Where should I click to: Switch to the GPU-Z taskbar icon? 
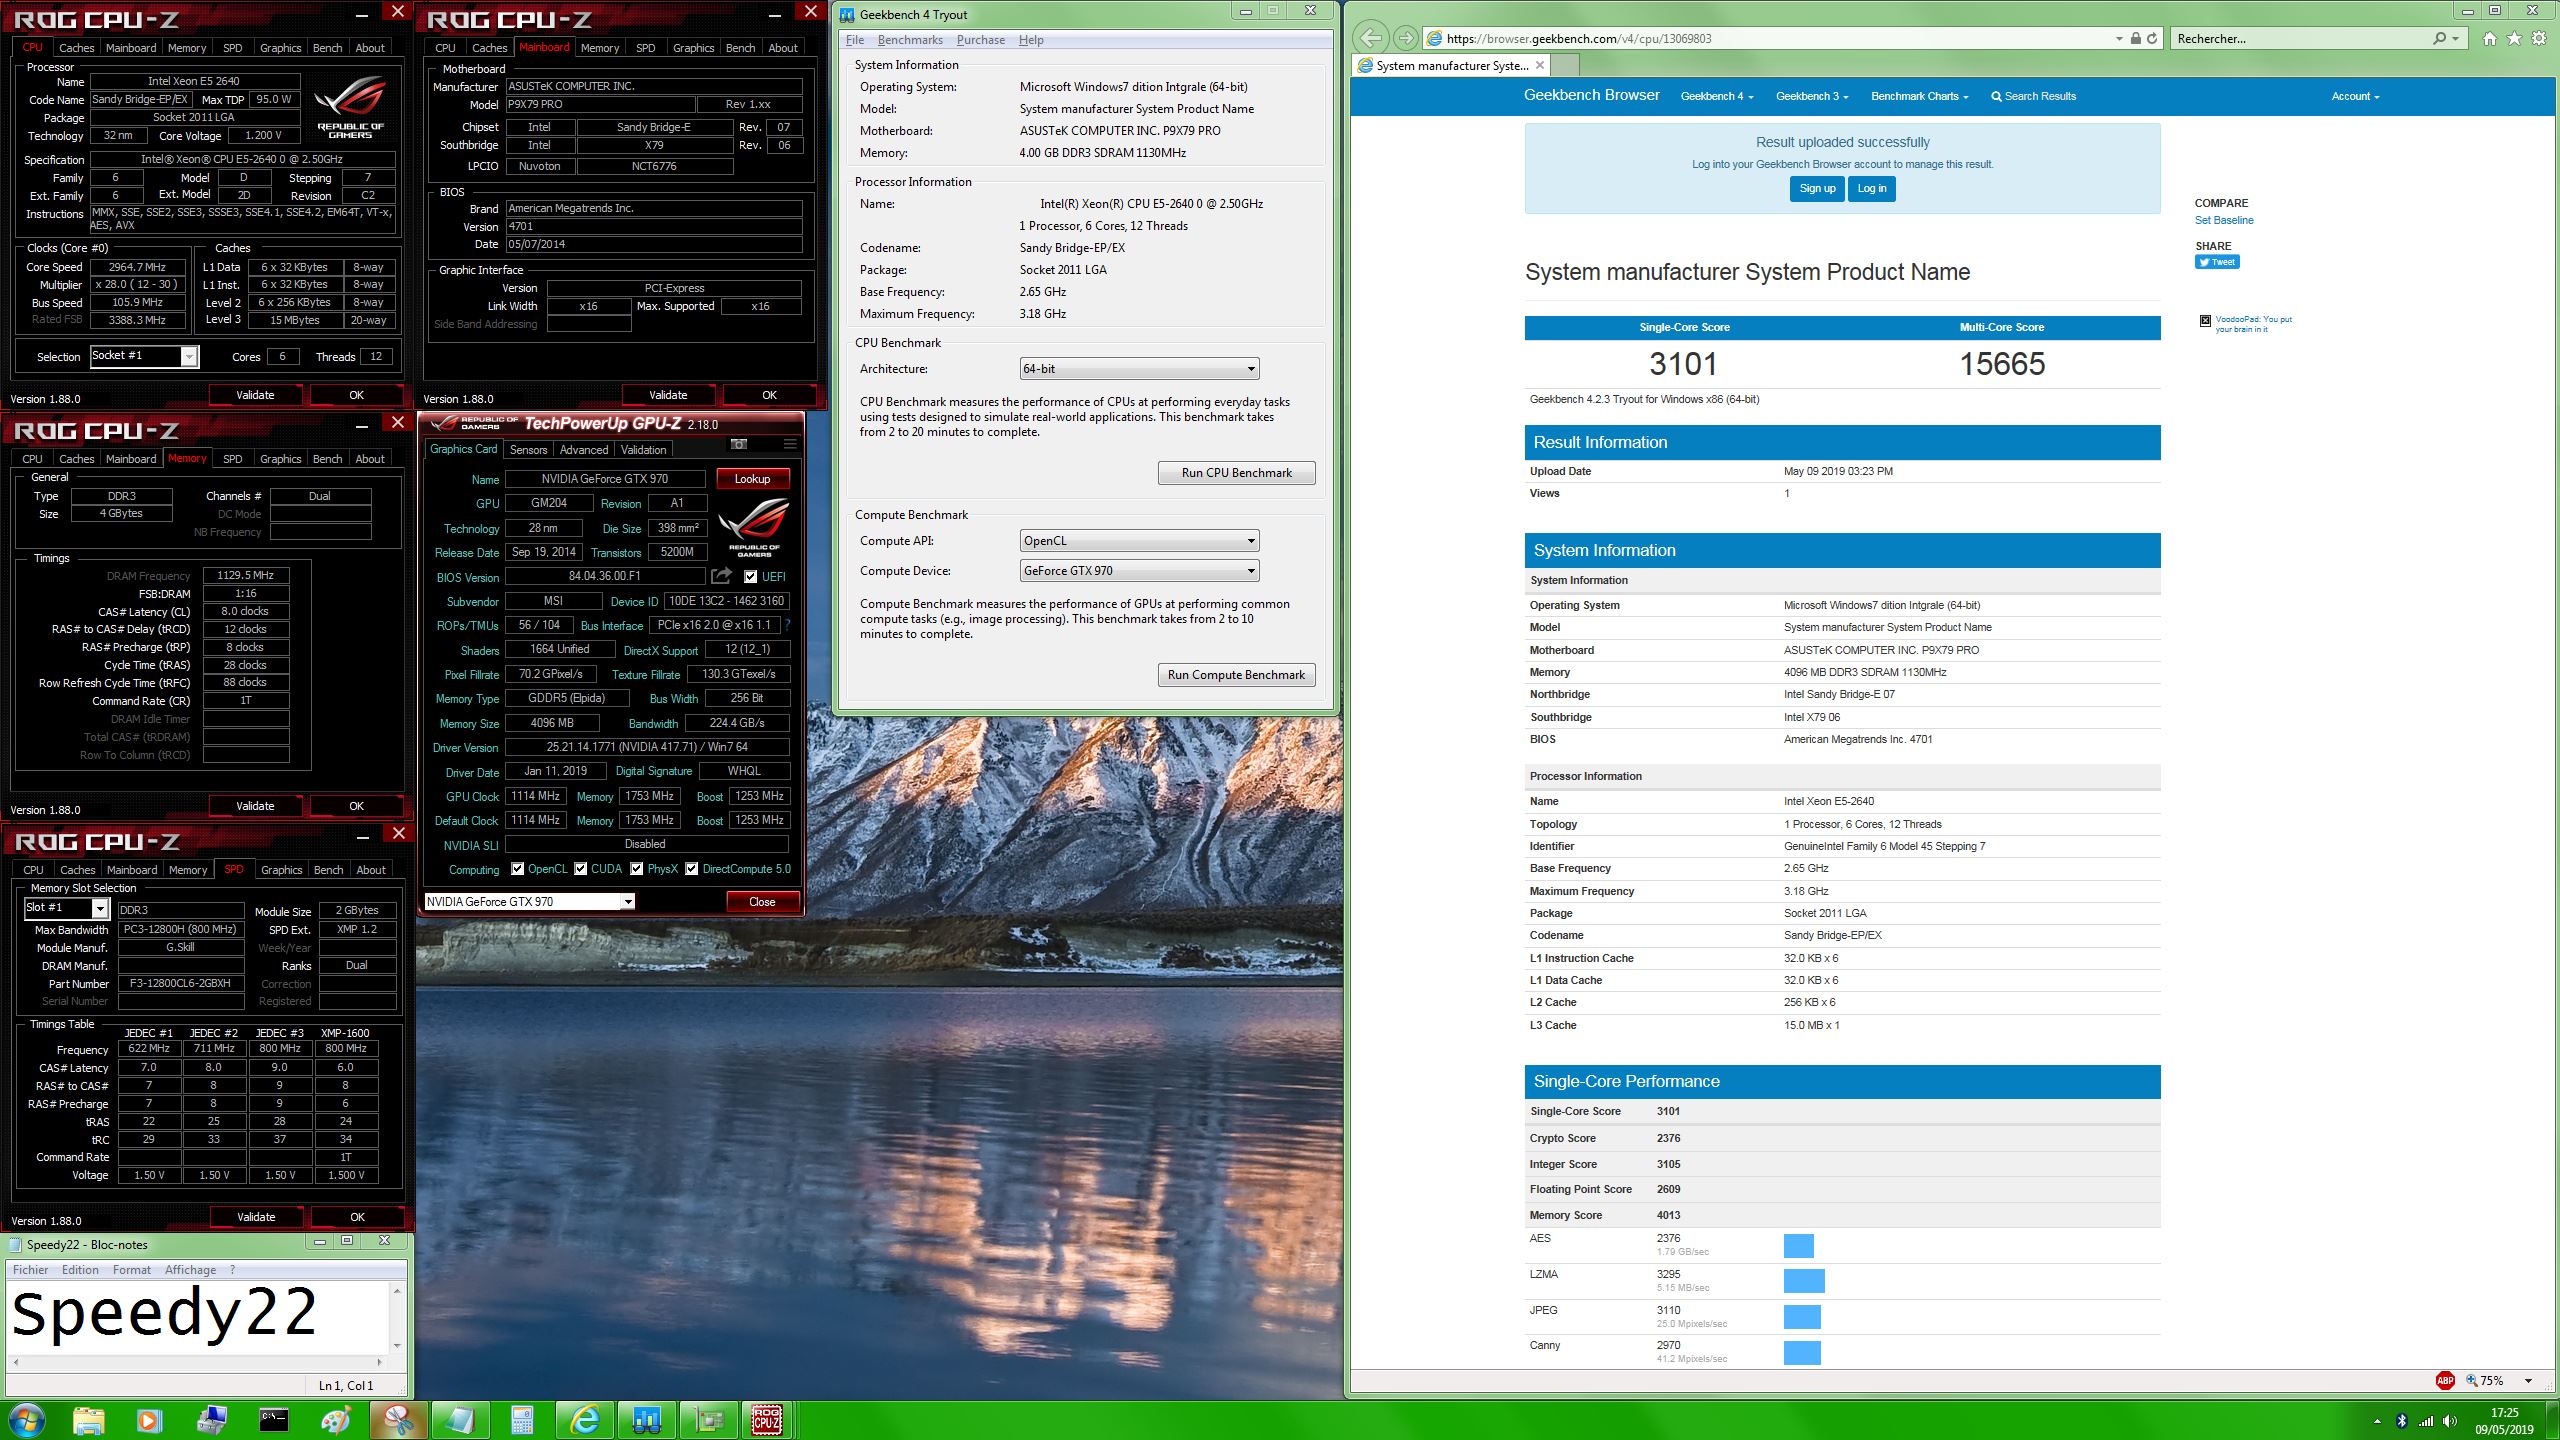click(x=708, y=1420)
